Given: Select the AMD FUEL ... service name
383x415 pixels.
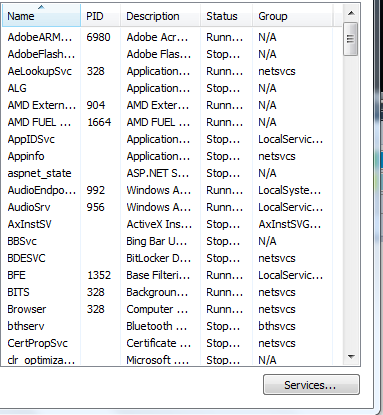Looking at the screenshot, I should click(x=39, y=122).
